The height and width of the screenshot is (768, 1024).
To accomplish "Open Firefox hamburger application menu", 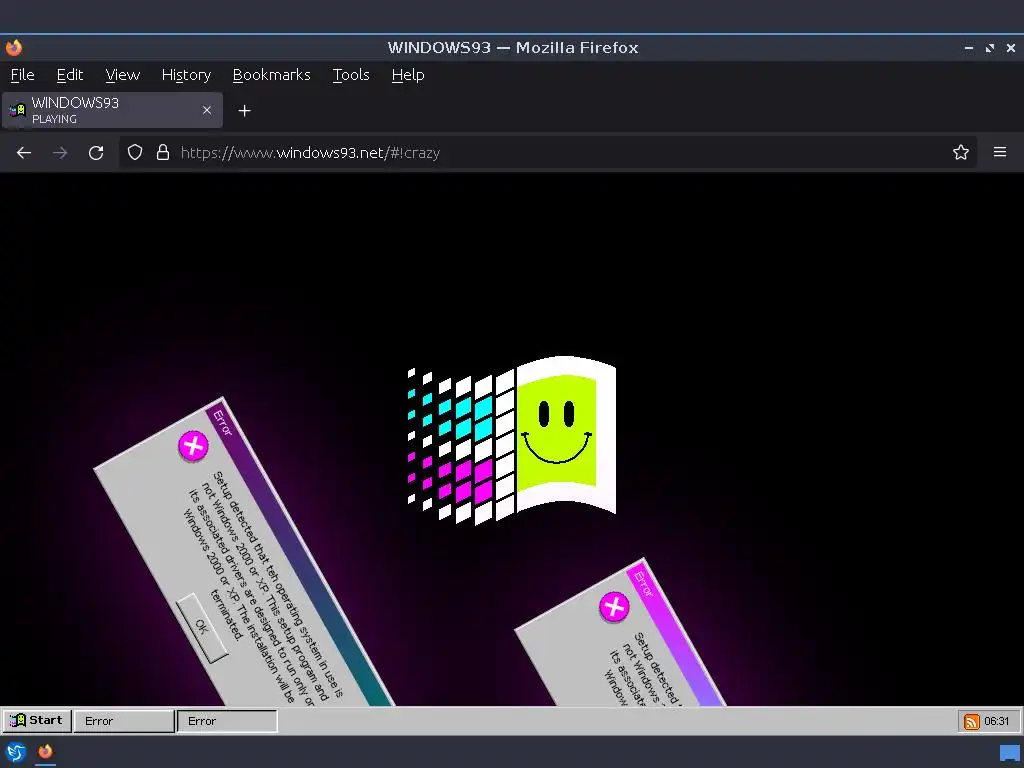I will tap(999, 152).
